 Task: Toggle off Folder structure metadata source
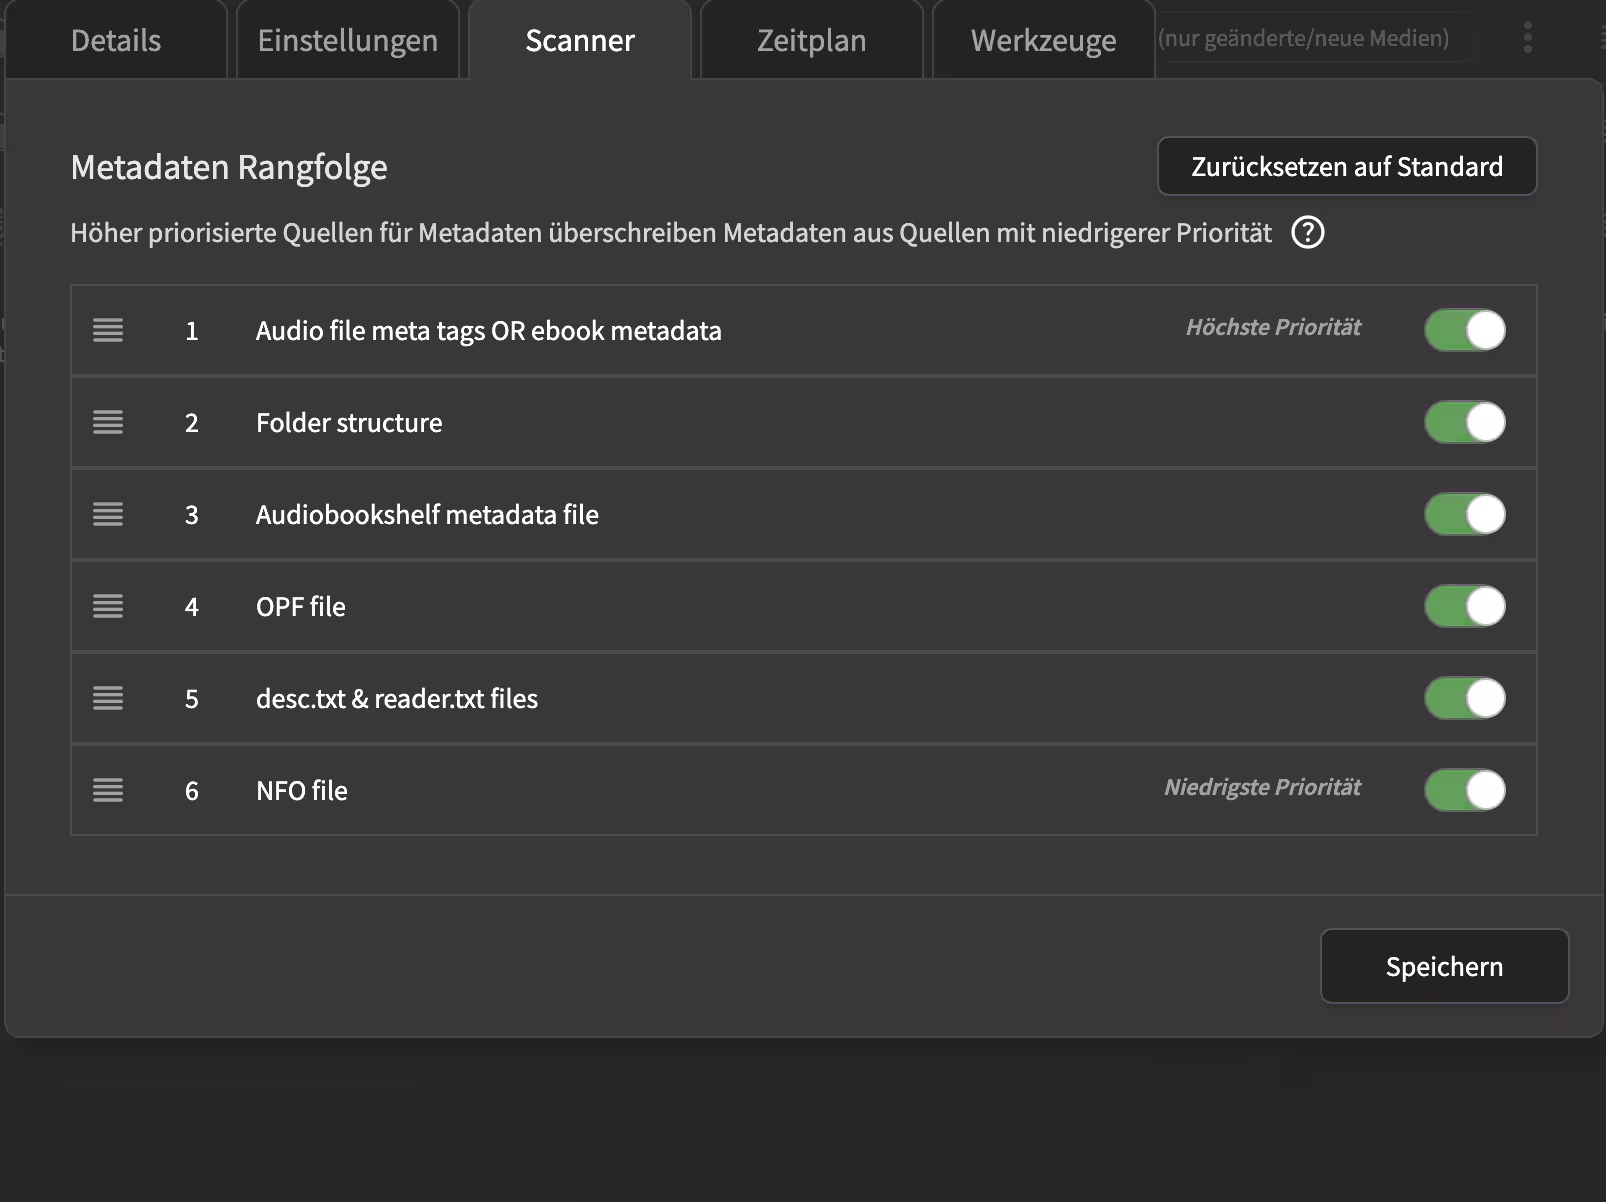tap(1464, 422)
